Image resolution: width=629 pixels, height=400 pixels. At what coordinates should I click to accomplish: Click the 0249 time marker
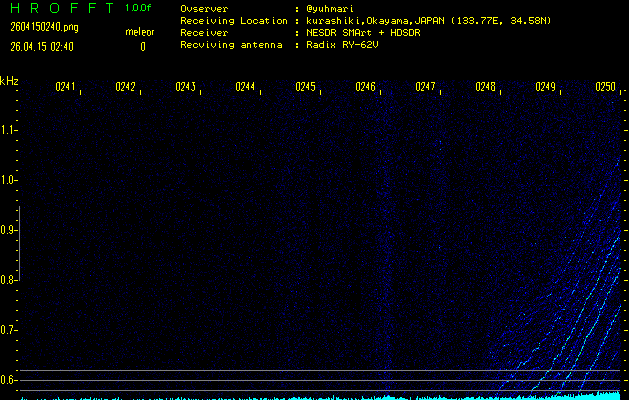coord(546,87)
